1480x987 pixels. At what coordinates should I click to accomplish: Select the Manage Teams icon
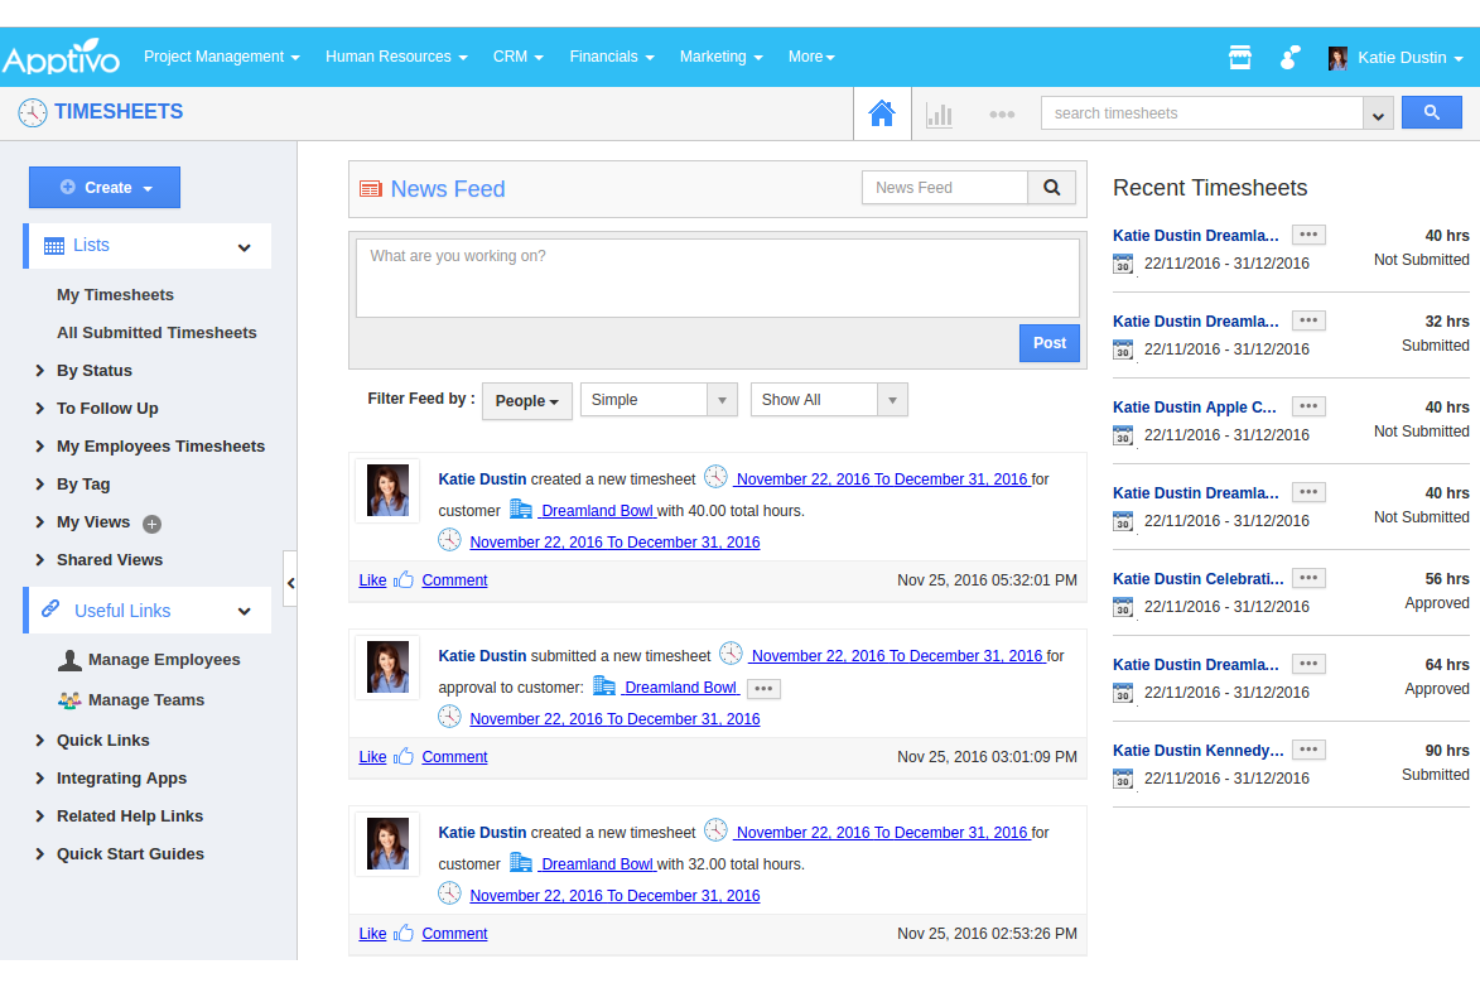point(68,700)
